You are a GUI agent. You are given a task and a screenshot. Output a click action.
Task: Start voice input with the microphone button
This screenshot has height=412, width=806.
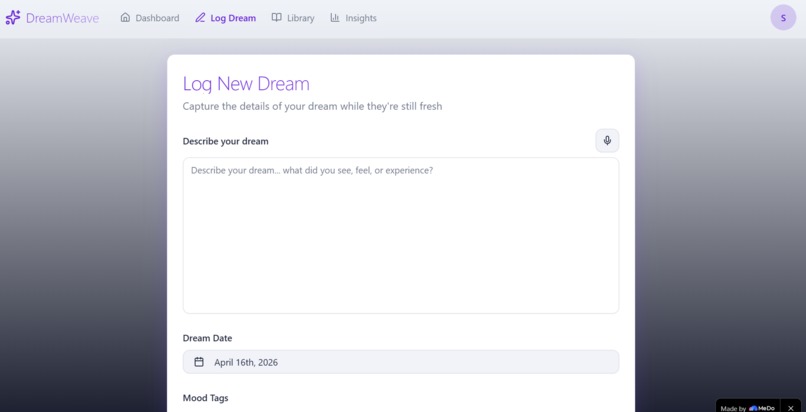(607, 141)
